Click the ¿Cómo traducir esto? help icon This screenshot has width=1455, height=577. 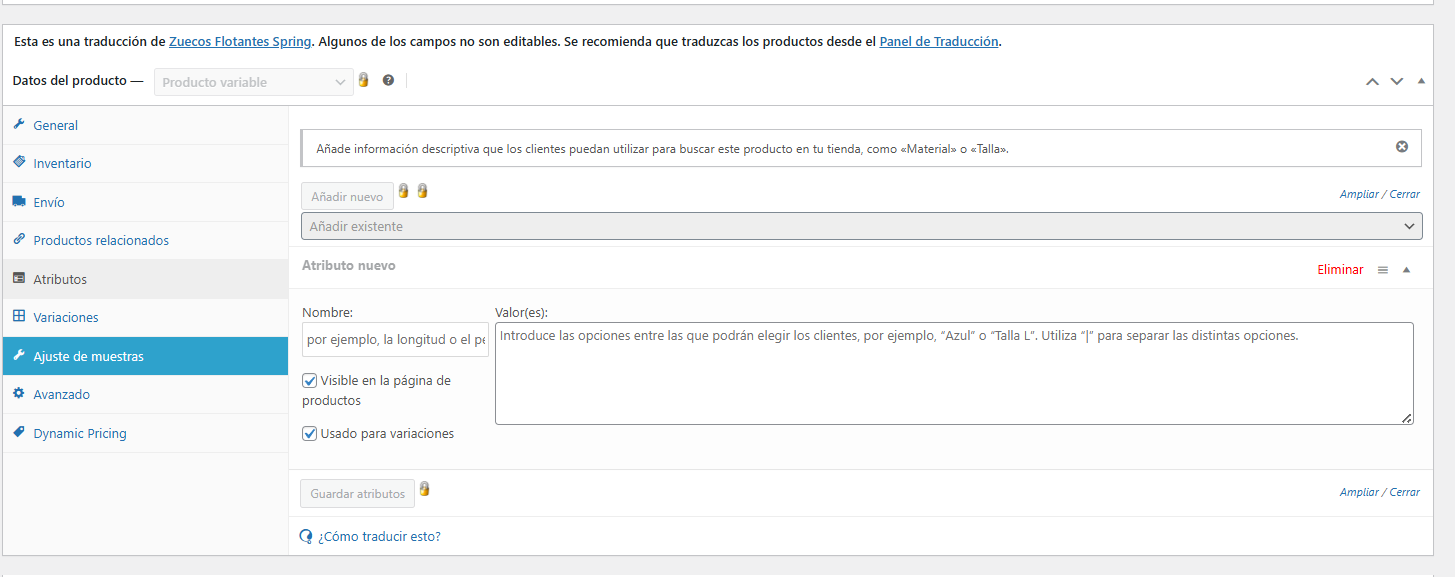(x=307, y=537)
